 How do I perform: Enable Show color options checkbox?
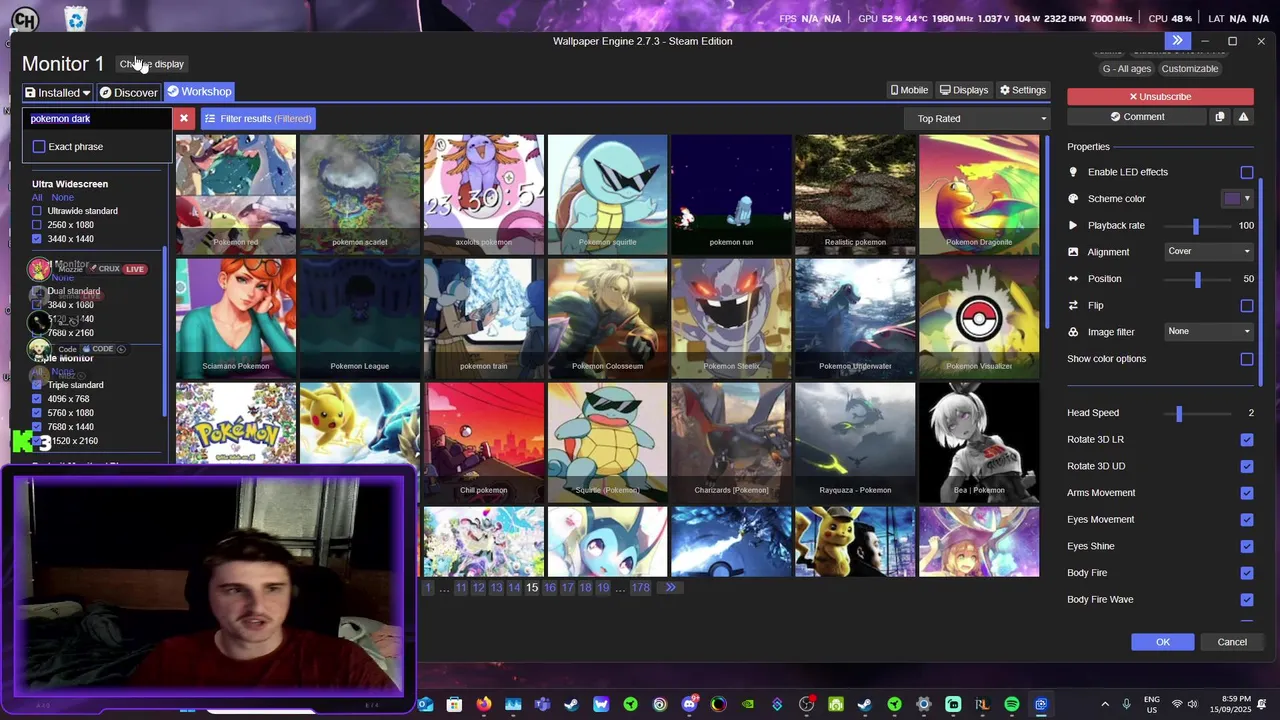[1247, 359]
